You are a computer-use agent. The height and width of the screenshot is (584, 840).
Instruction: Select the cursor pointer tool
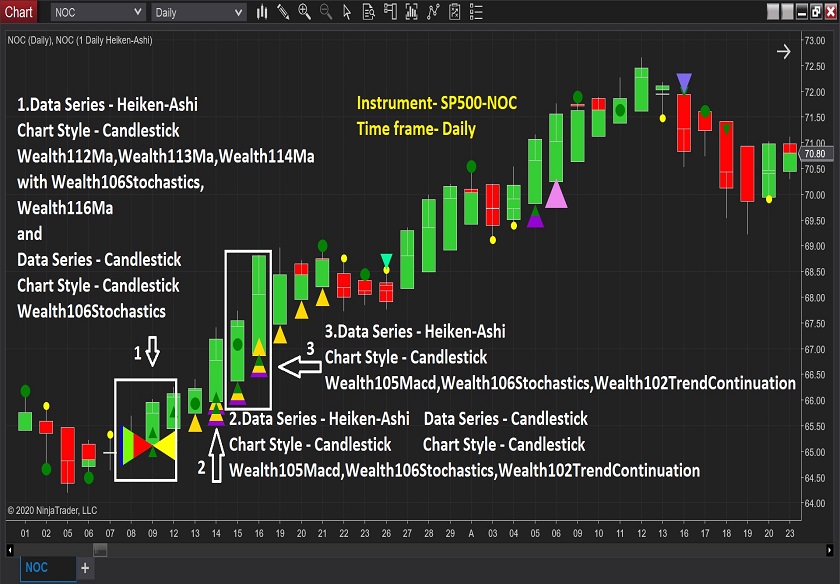[x=349, y=13]
